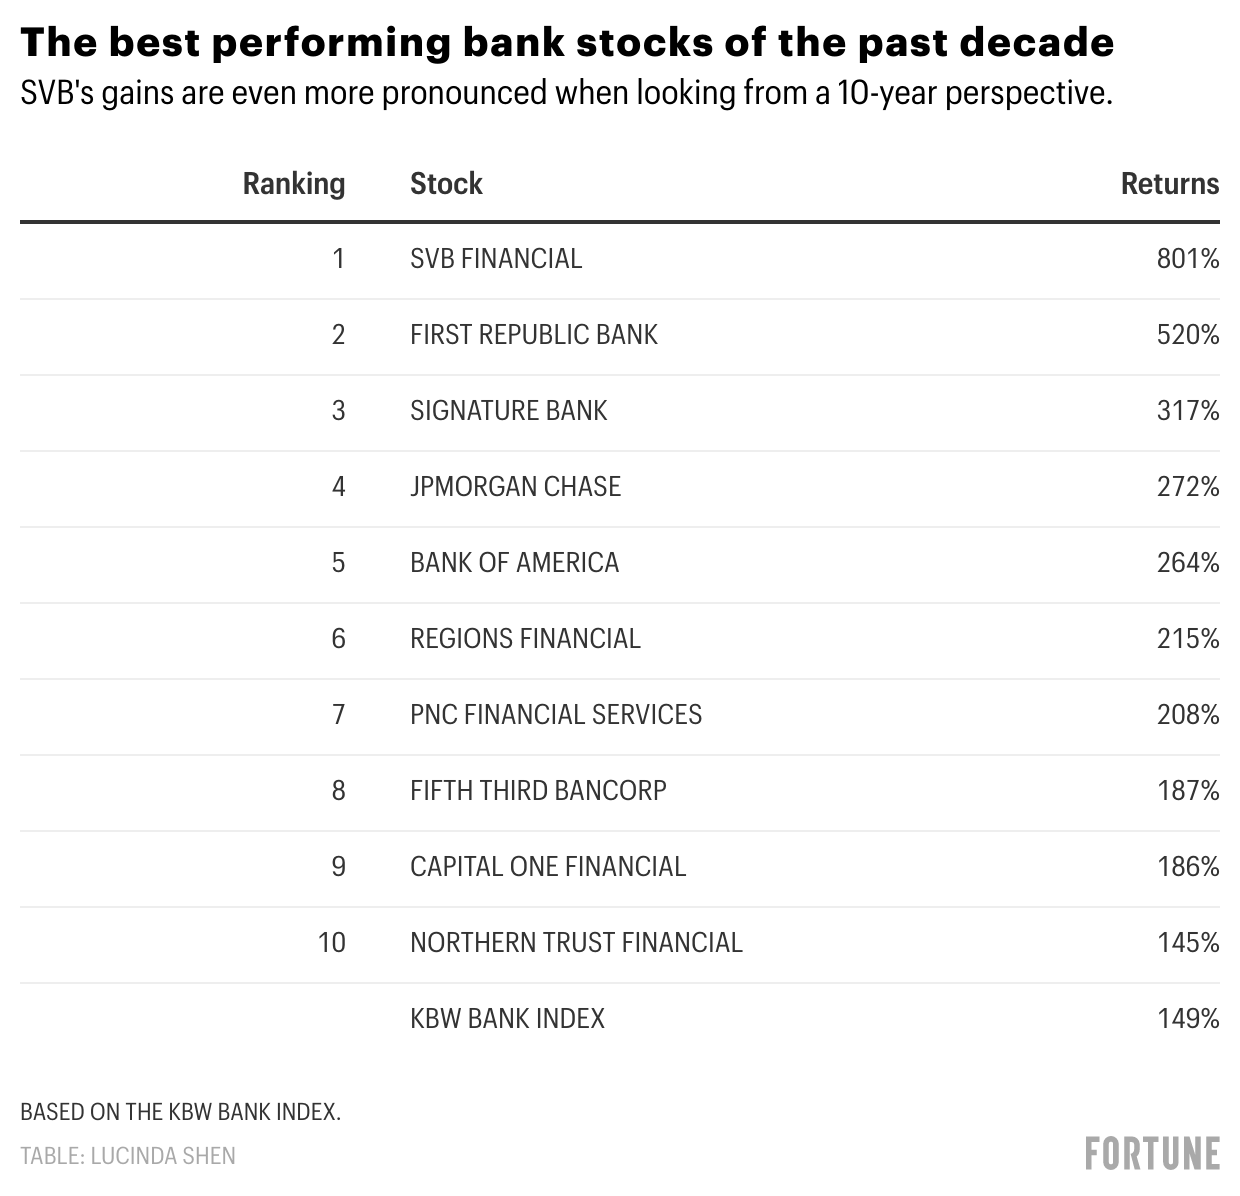1240x1196 pixels.
Task: Click NORTHERN TRUST FINANCIAL stock name
Action: pyautogui.click(x=576, y=943)
